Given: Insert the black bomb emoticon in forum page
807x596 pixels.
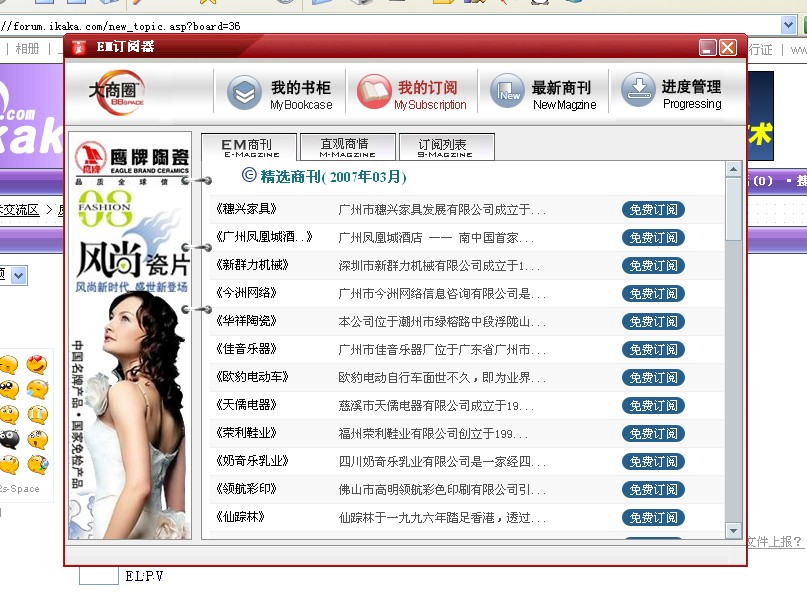Looking at the screenshot, I should coord(9,439).
